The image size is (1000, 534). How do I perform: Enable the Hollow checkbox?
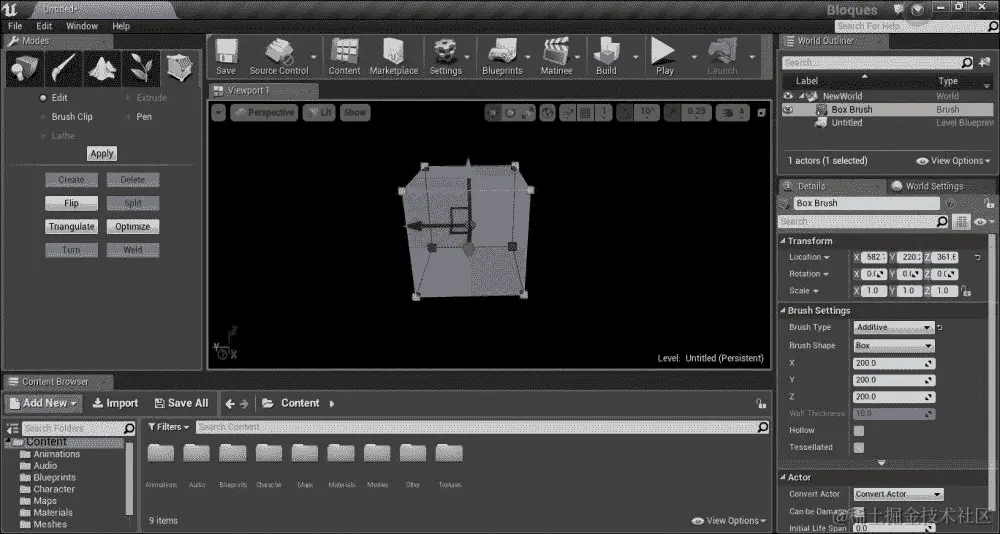[859, 431]
